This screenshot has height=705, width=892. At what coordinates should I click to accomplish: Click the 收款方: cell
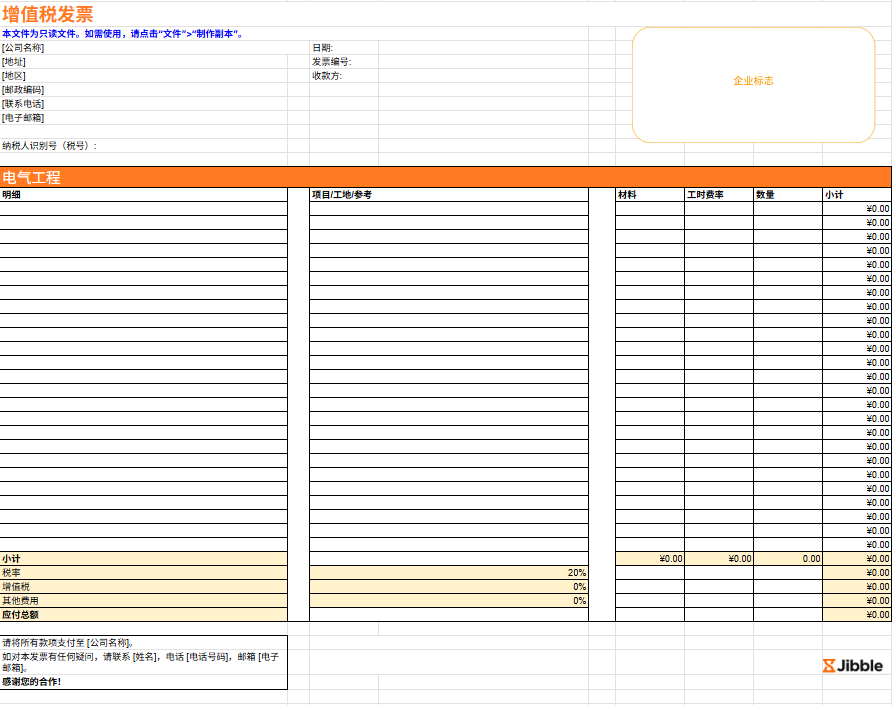[x=327, y=76]
